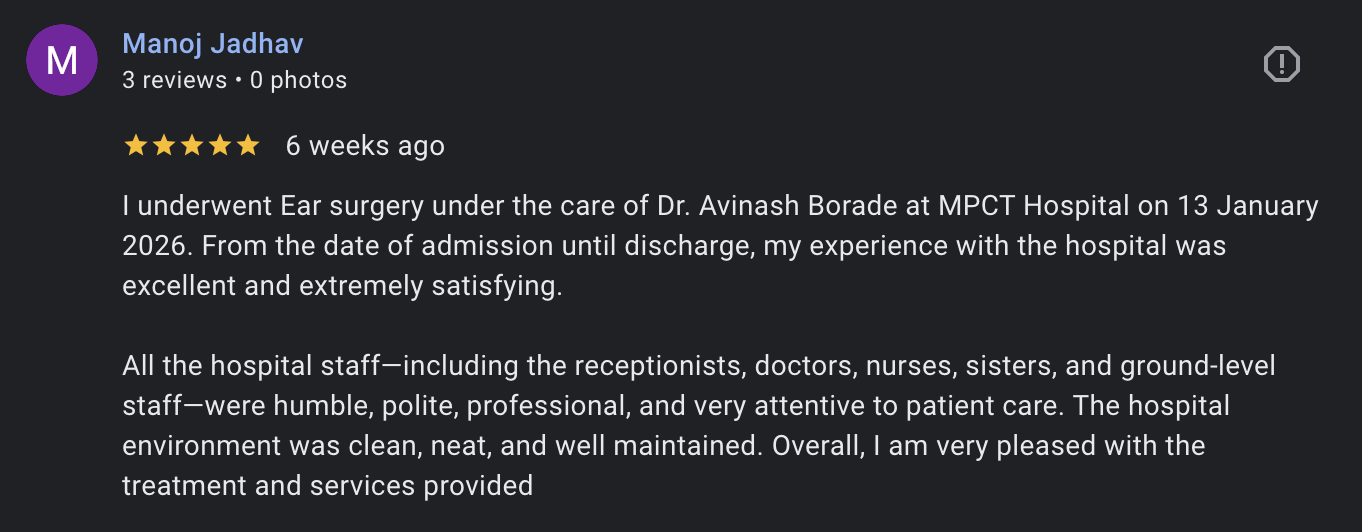The image size is (1362, 532).
Task: Click the '6 weeks ago' timestamp
Action: tap(365, 146)
